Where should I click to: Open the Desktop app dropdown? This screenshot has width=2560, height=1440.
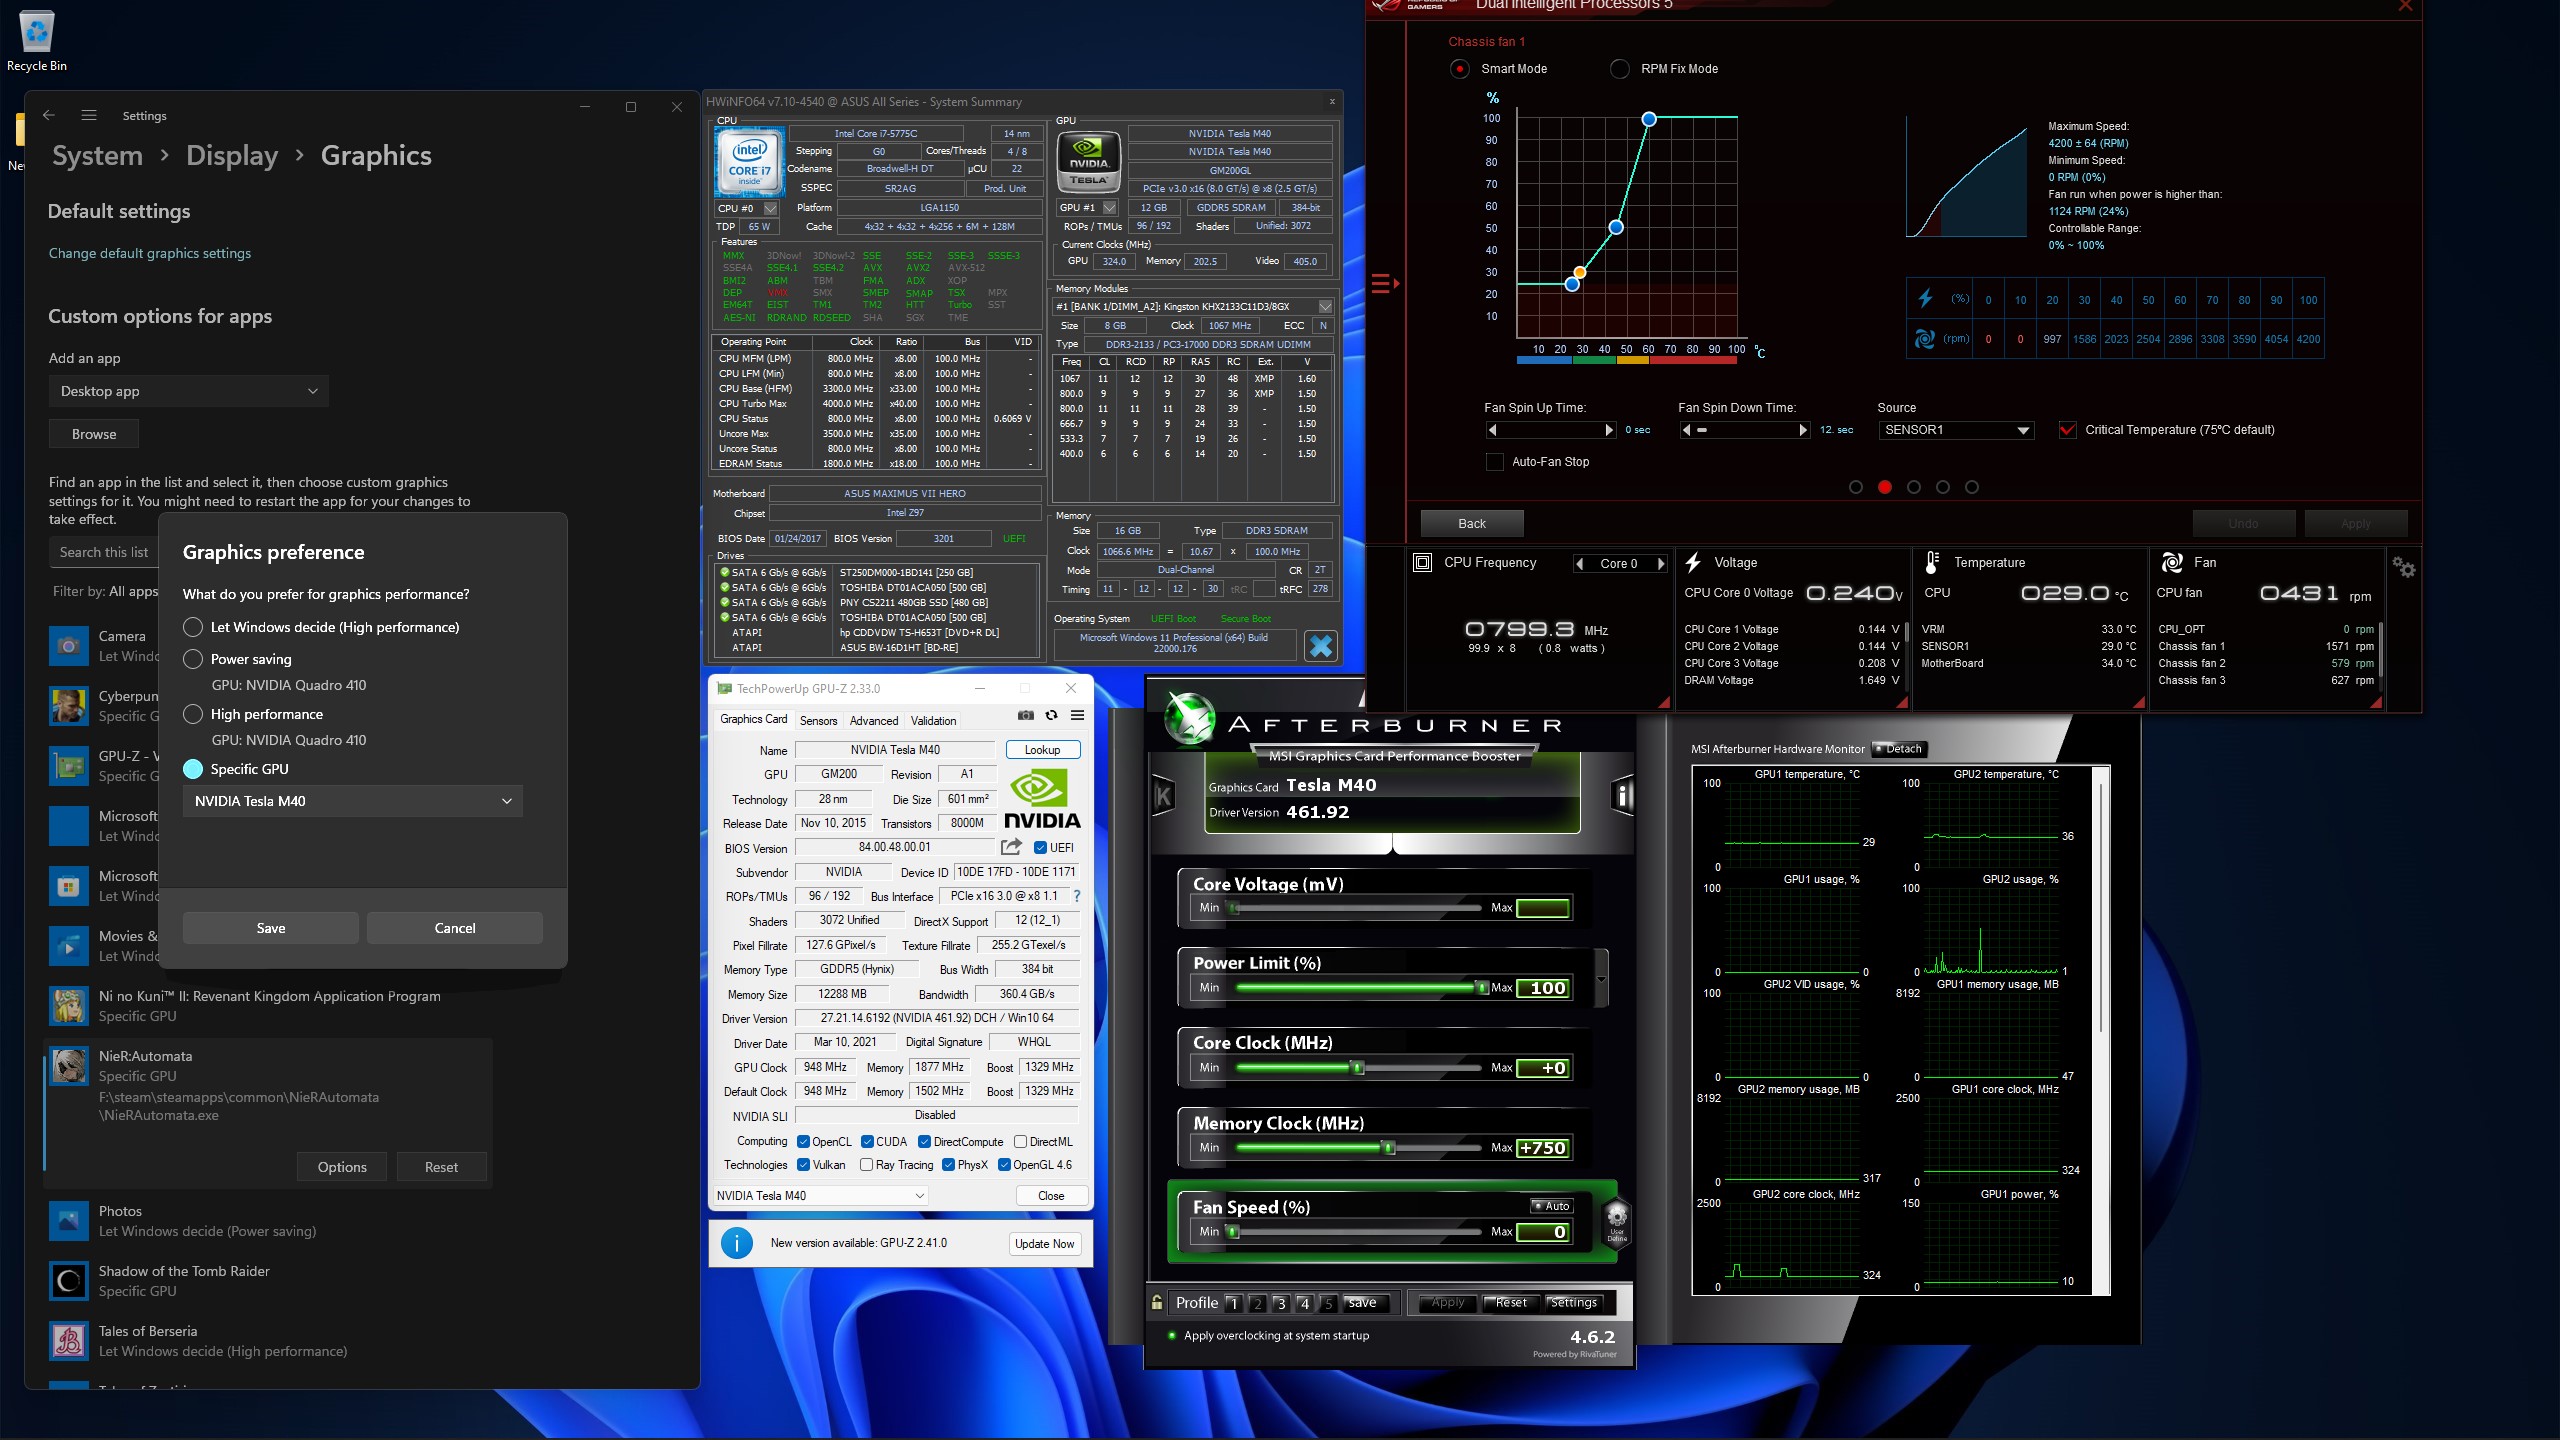click(x=189, y=391)
